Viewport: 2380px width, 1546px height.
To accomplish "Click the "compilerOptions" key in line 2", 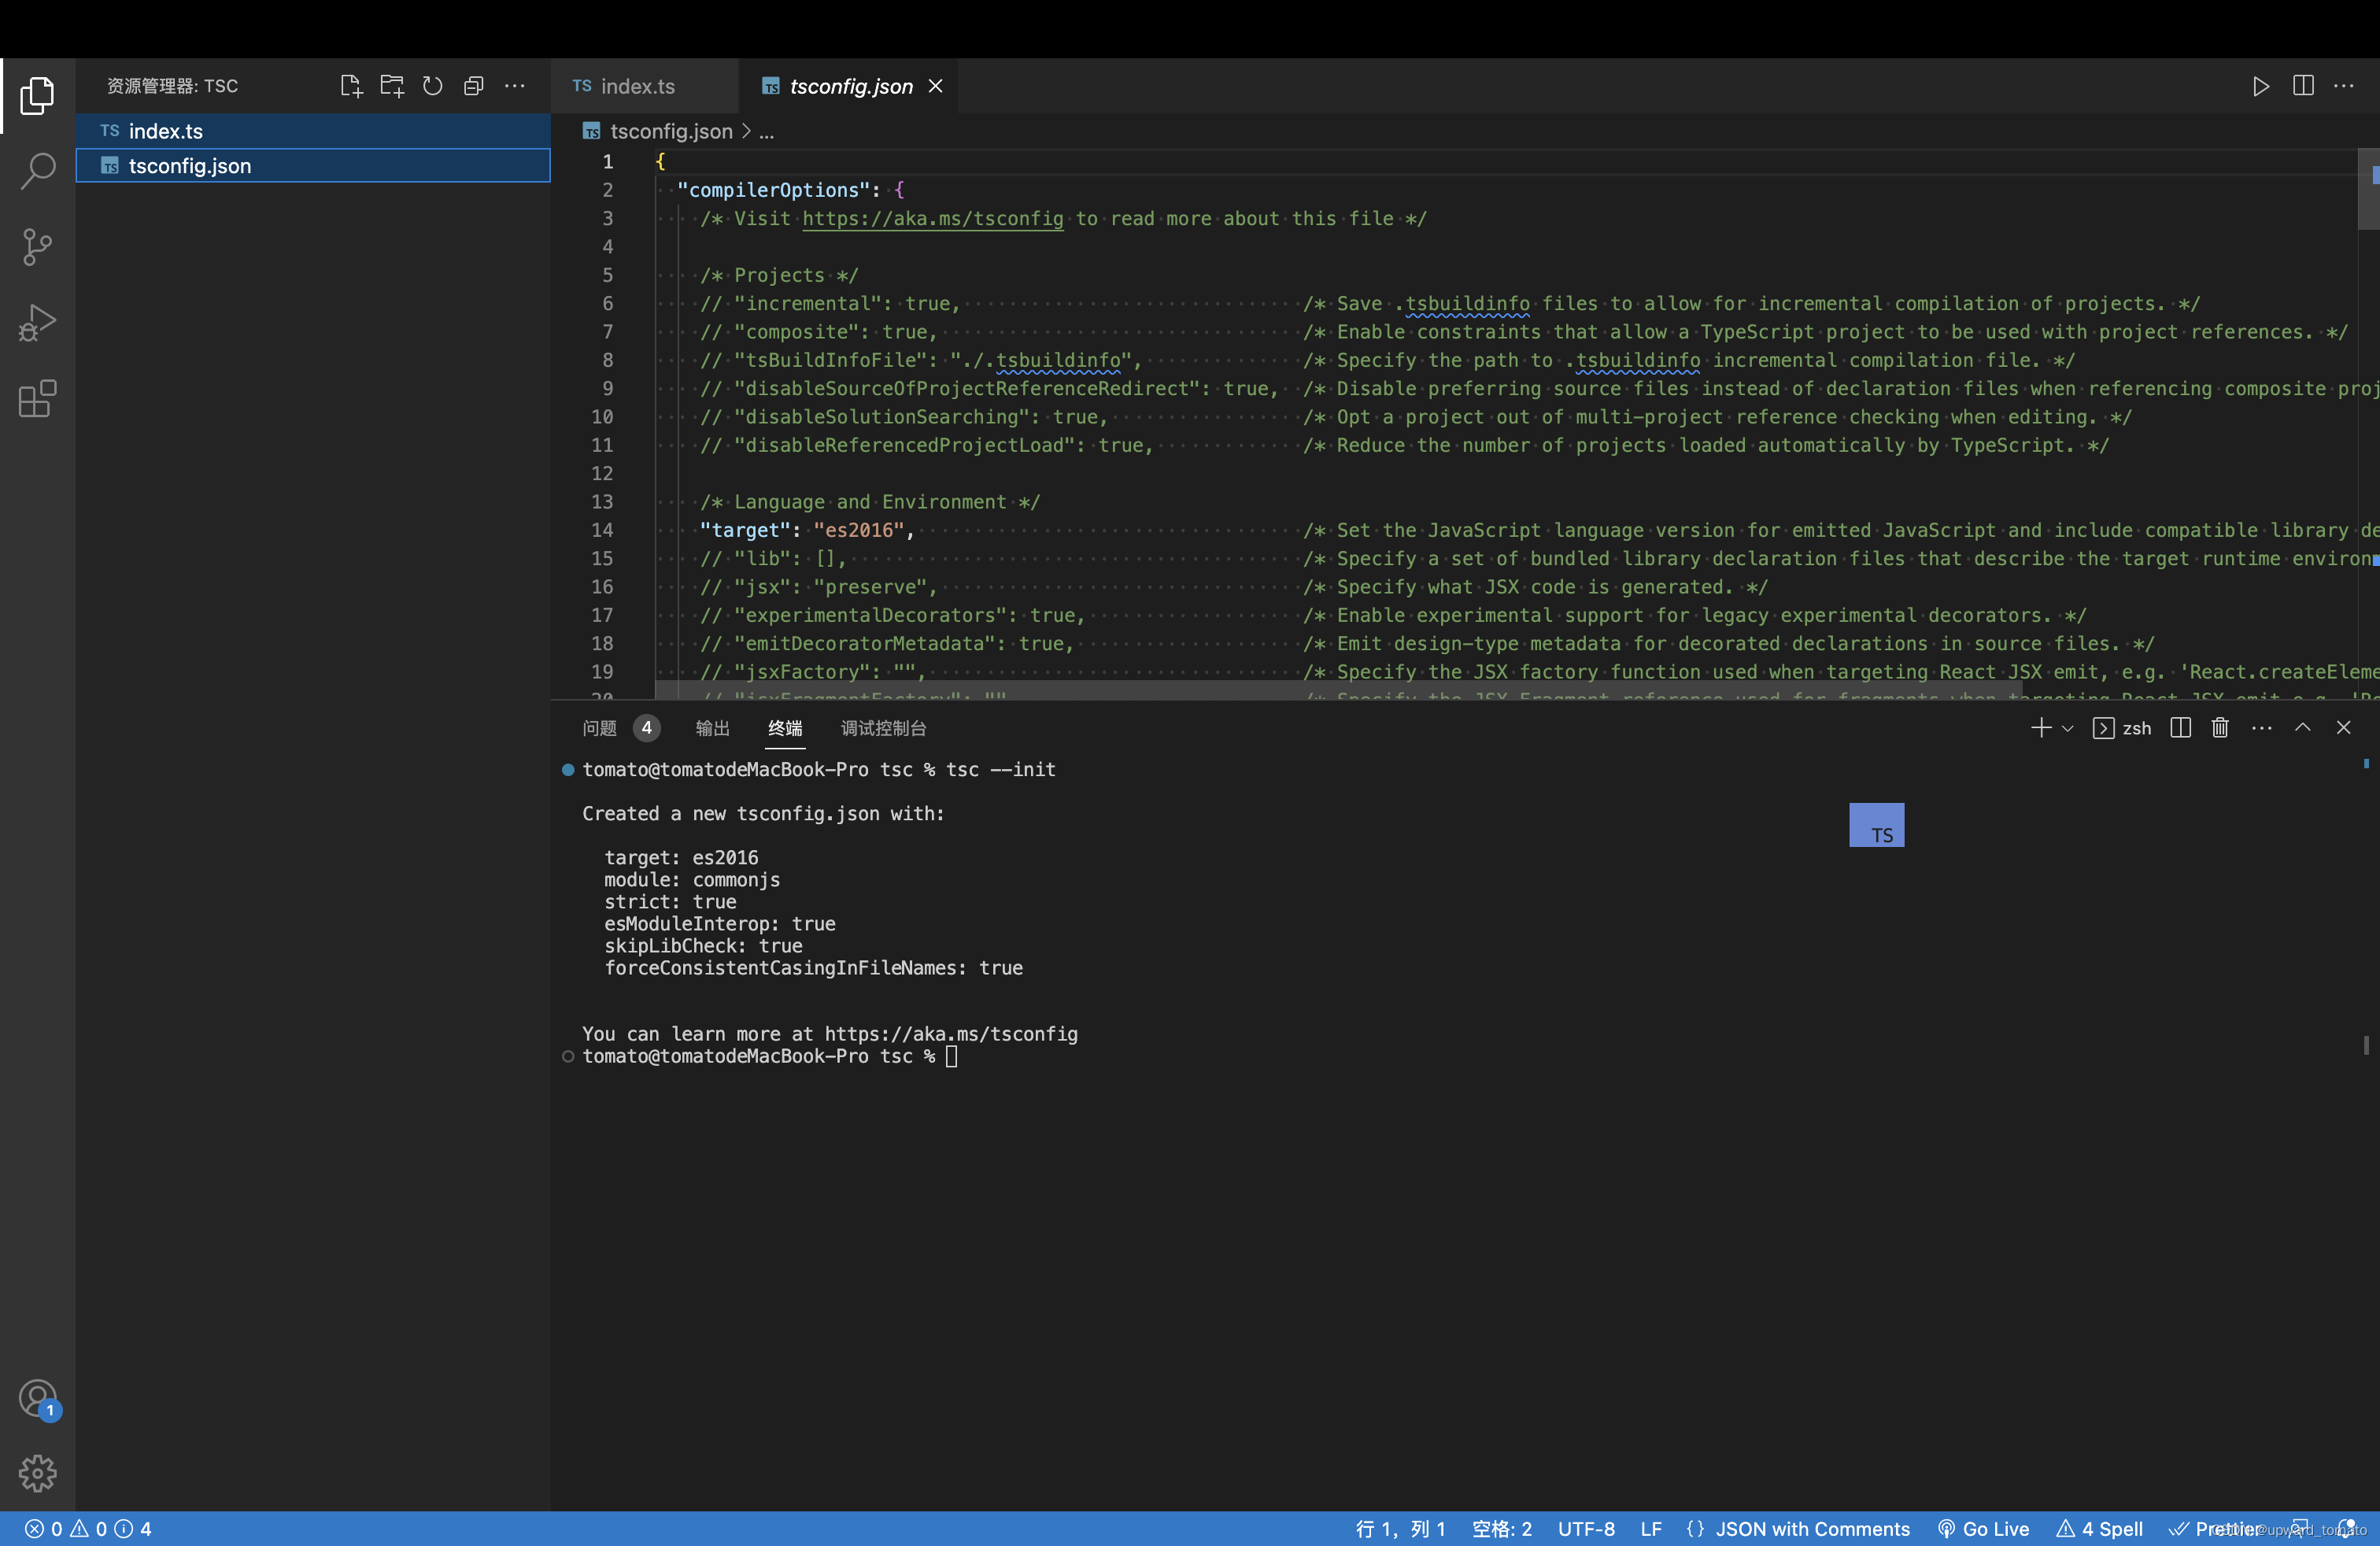I will pyautogui.click(x=773, y=190).
